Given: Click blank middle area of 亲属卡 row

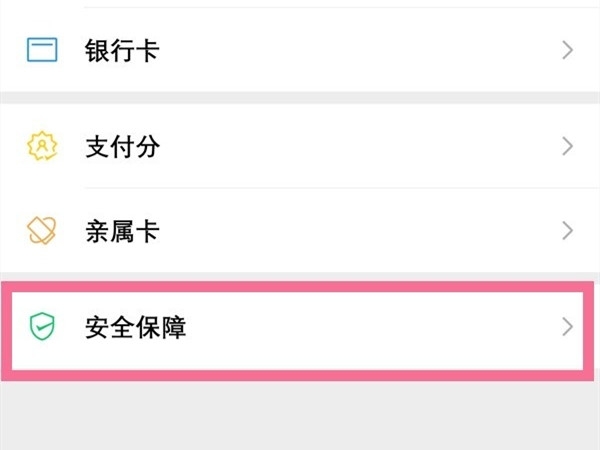Looking at the screenshot, I should pos(350,231).
